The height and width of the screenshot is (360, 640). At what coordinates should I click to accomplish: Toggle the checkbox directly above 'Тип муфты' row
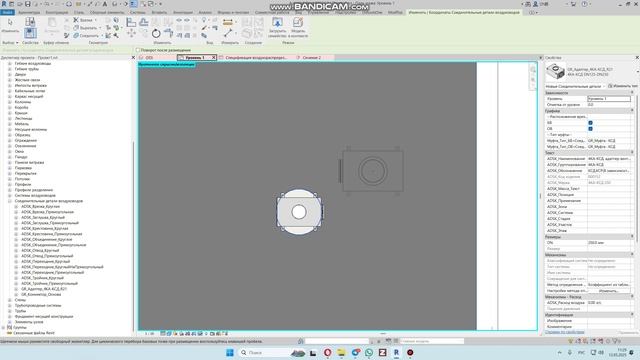pos(590,129)
